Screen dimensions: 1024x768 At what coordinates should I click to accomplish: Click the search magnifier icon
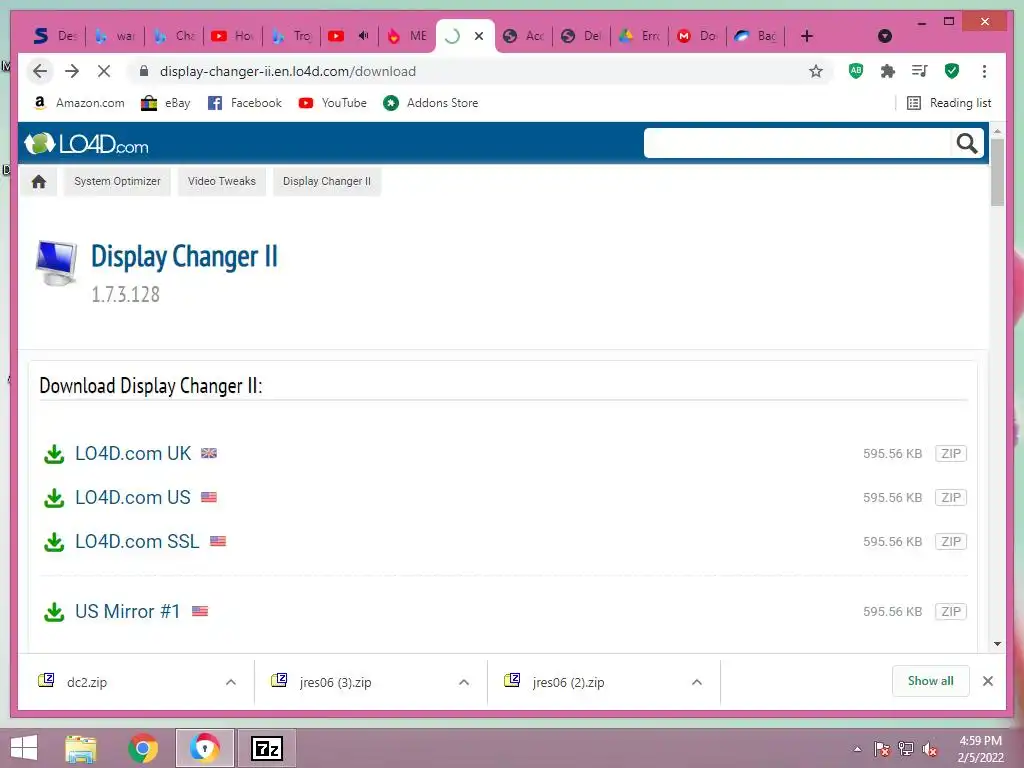(967, 143)
